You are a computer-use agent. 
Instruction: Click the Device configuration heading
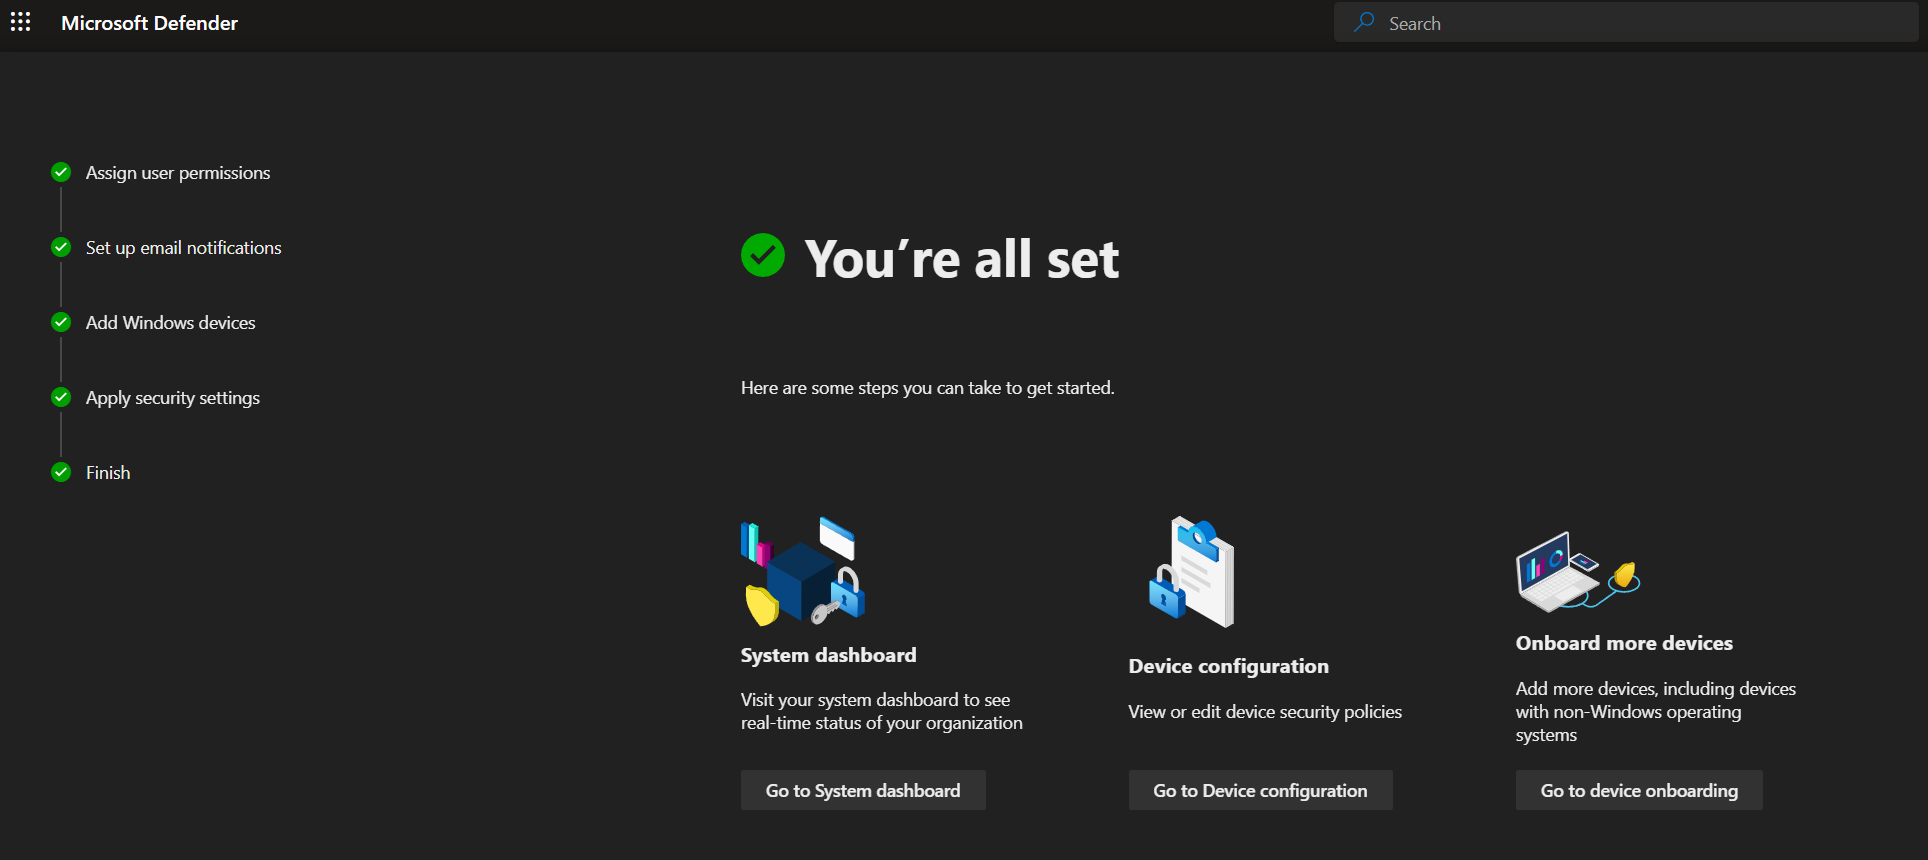[1229, 666]
